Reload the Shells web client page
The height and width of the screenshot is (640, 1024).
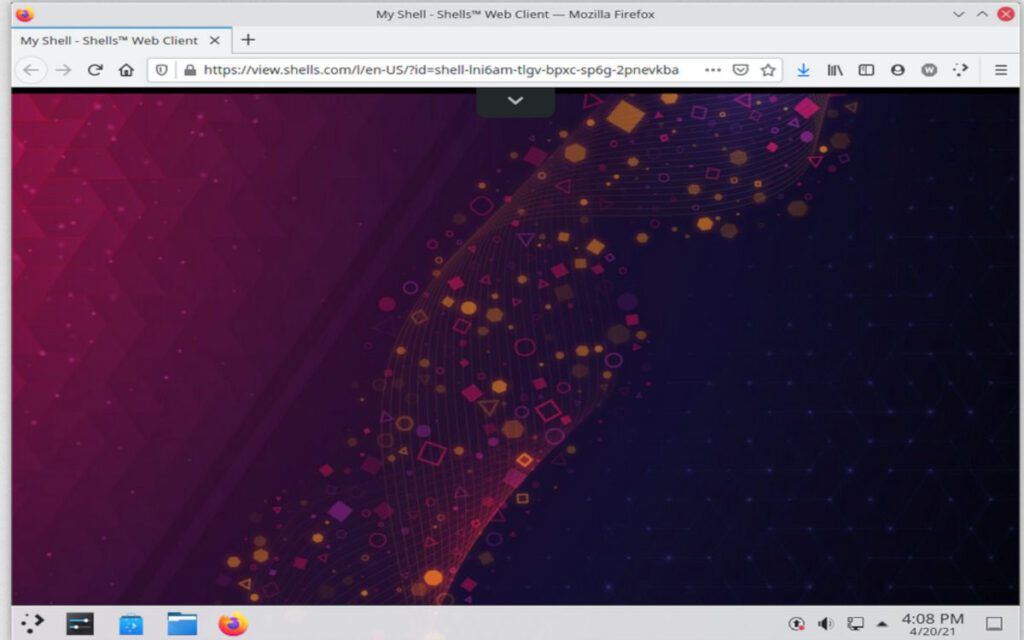coord(94,69)
